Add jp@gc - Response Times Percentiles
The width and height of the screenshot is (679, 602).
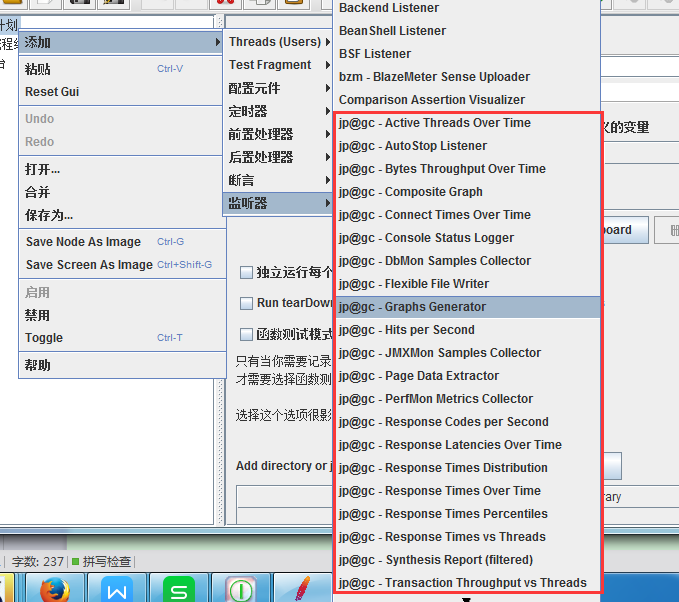click(x=468, y=514)
